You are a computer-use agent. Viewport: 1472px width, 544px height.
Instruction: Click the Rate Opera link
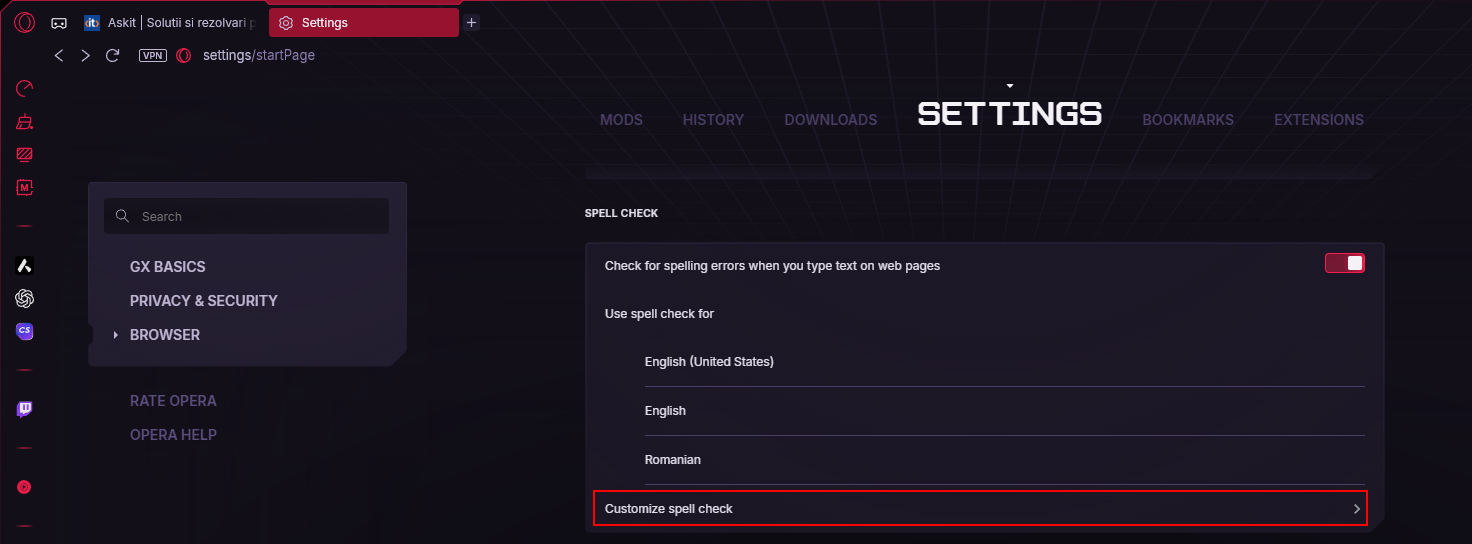pyautogui.click(x=173, y=401)
